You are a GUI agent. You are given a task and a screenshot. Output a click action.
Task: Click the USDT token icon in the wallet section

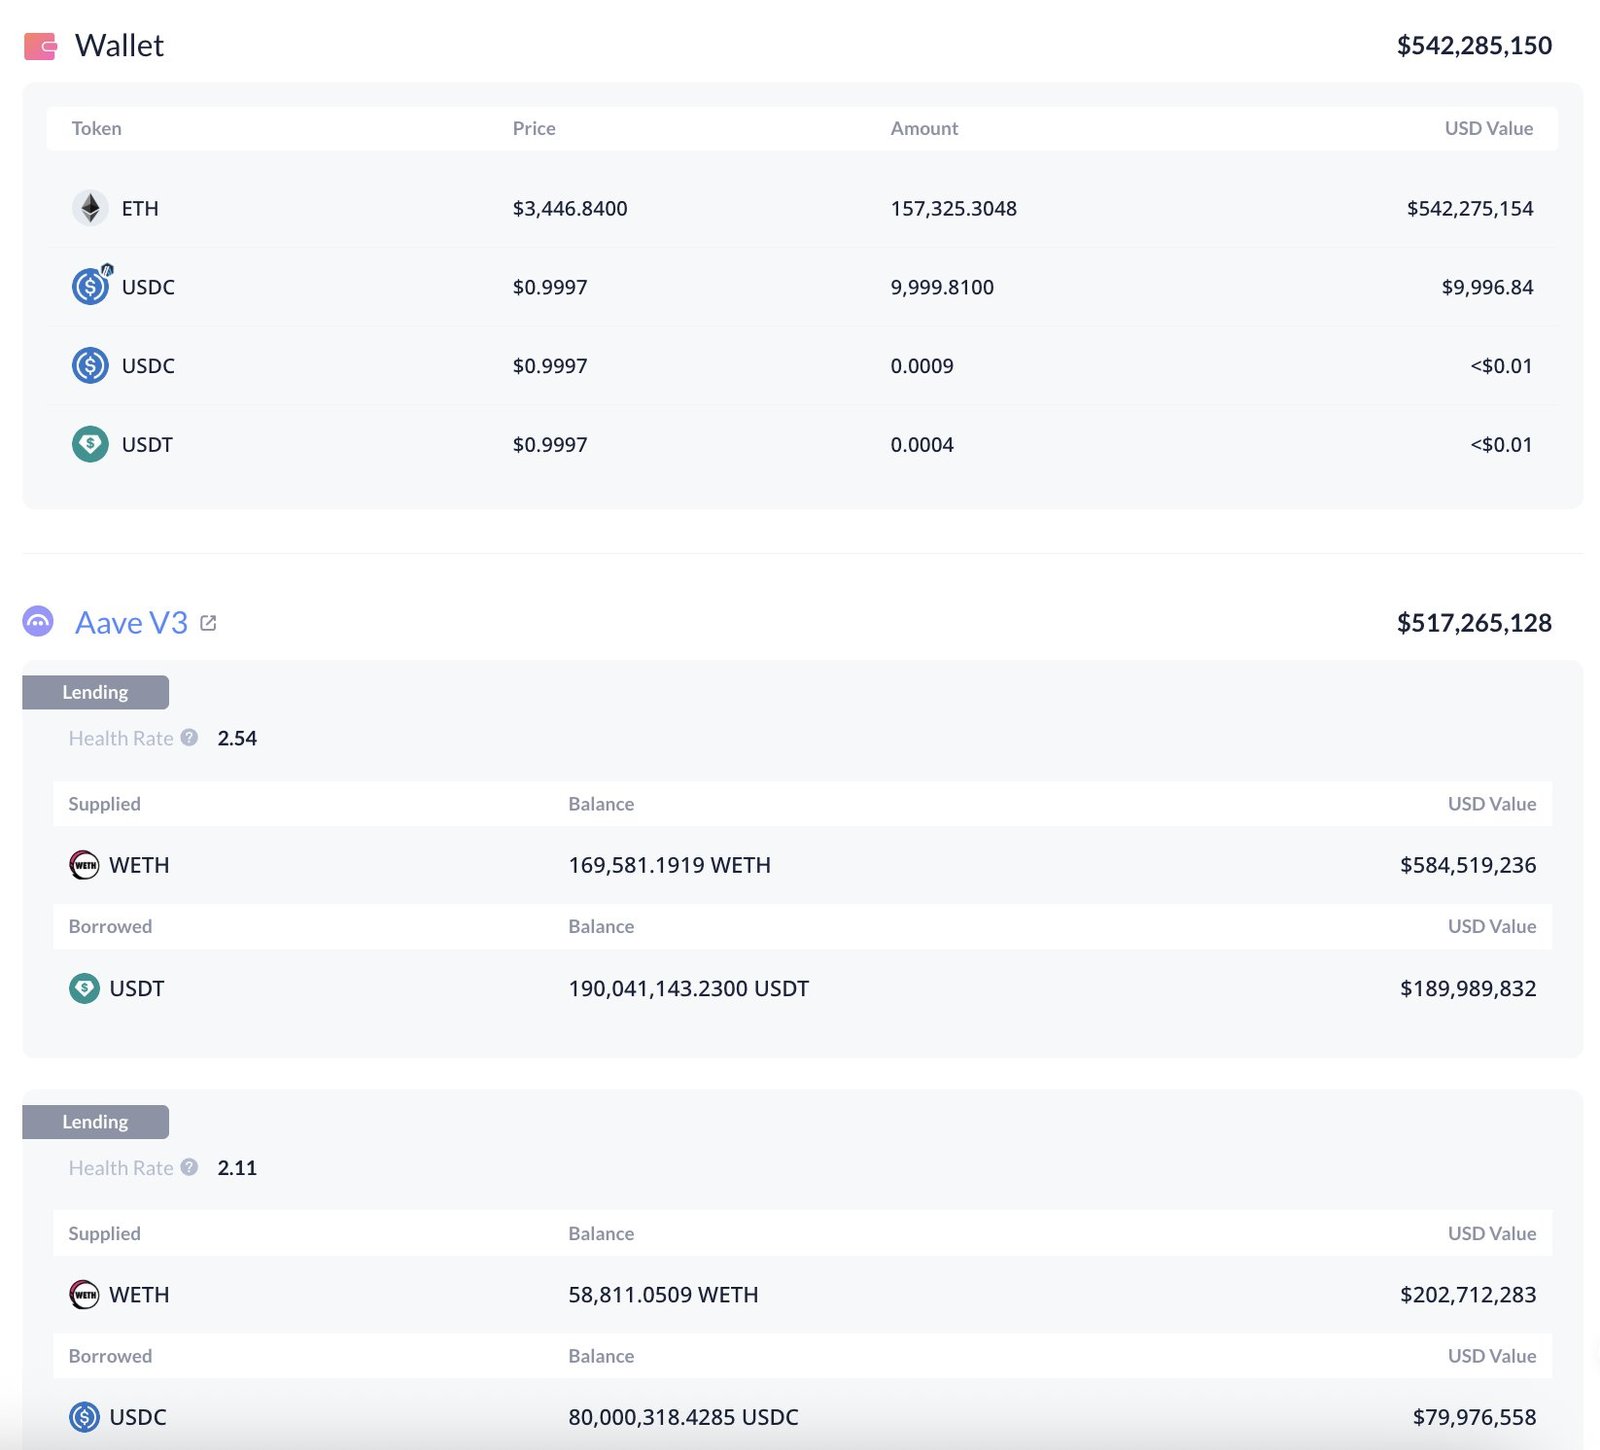[x=89, y=444]
